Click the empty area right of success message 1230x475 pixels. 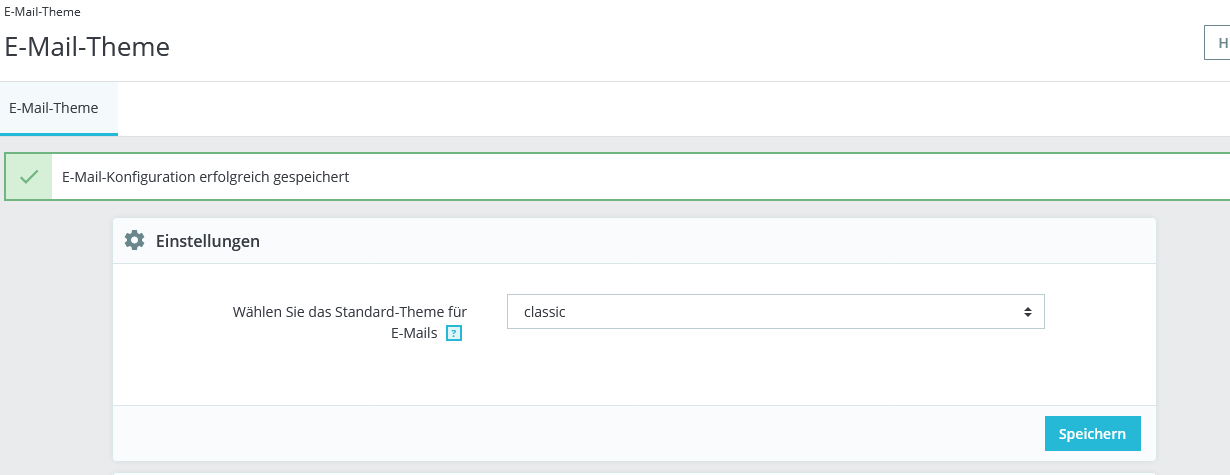coord(800,177)
